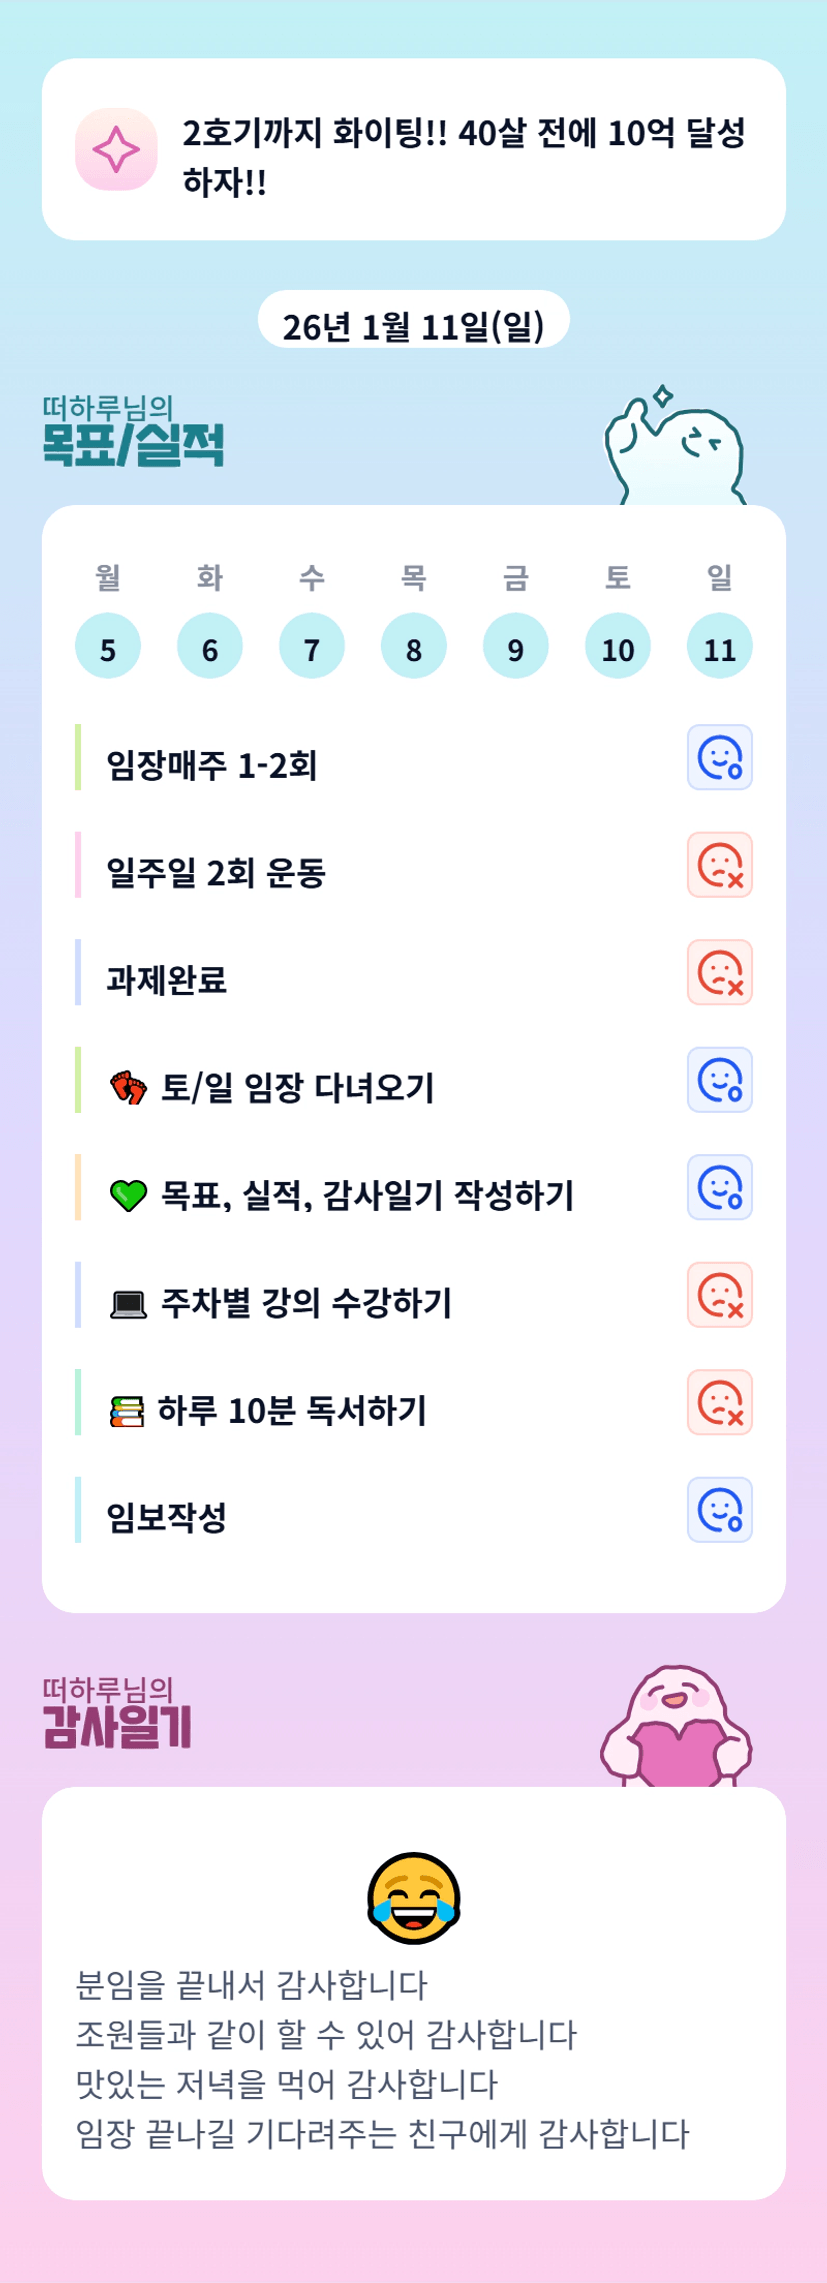Viewport: 827px width, 2283px height.
Task: Open the 26년 1월 11일(일) date selector
Action: point(413,325)
